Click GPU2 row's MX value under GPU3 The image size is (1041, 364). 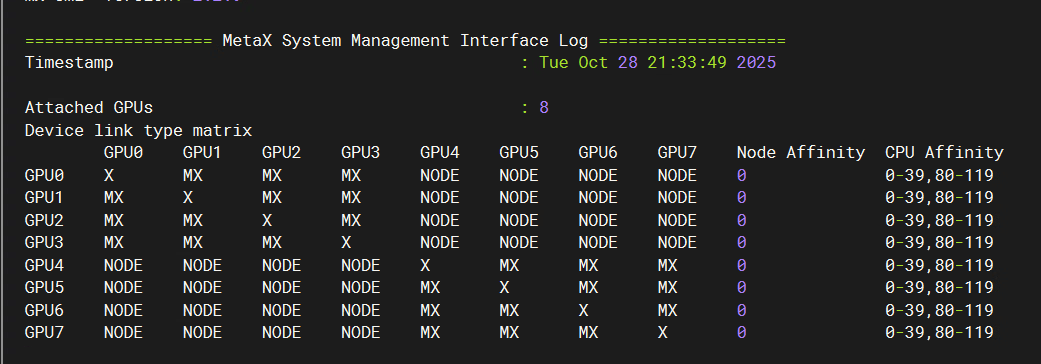click(351, 221)
